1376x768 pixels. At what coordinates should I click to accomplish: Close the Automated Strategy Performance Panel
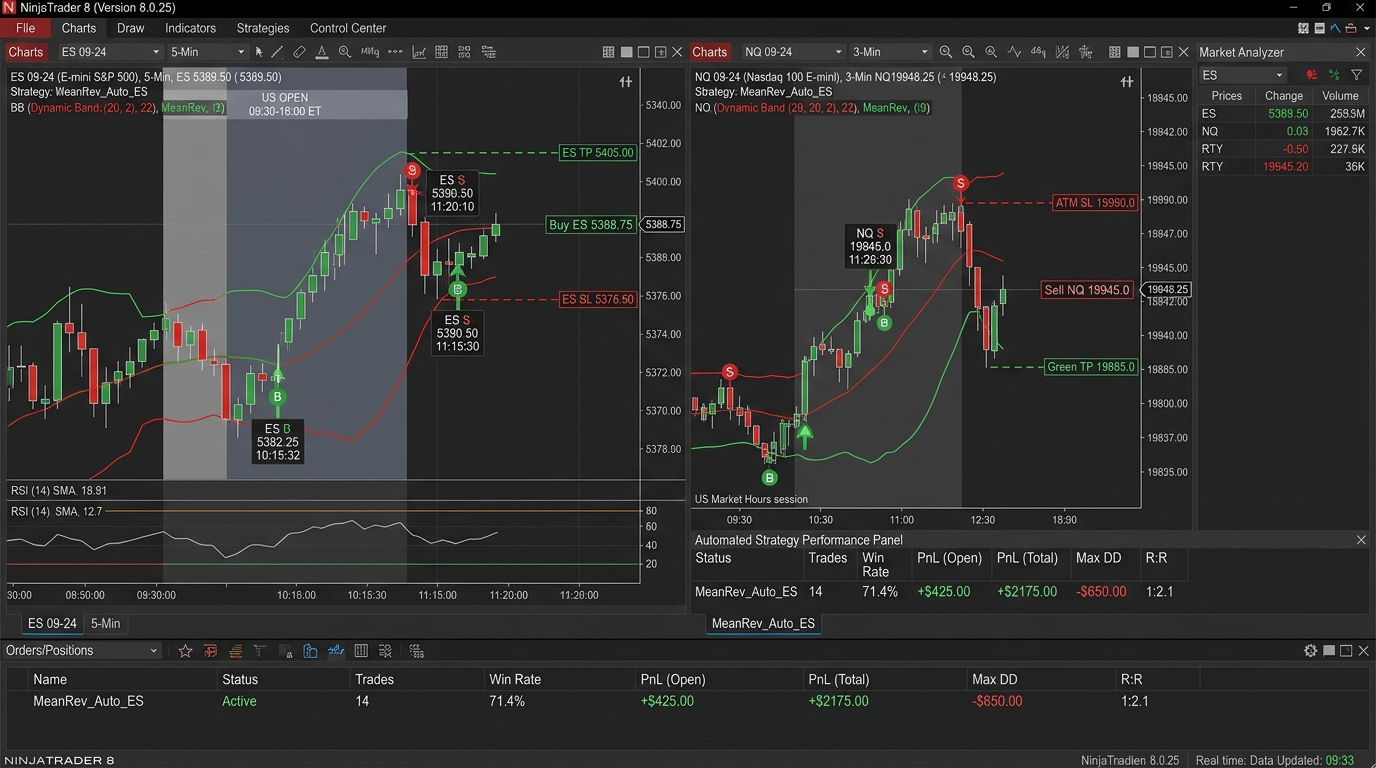tap(1361, 540)
